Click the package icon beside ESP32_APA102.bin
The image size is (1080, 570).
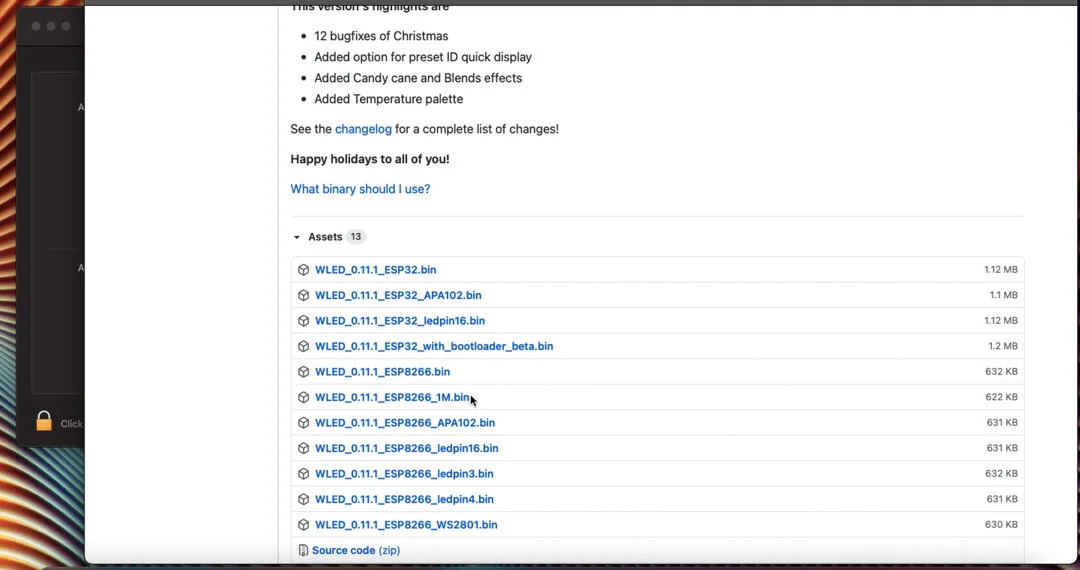tap(303, 295)
